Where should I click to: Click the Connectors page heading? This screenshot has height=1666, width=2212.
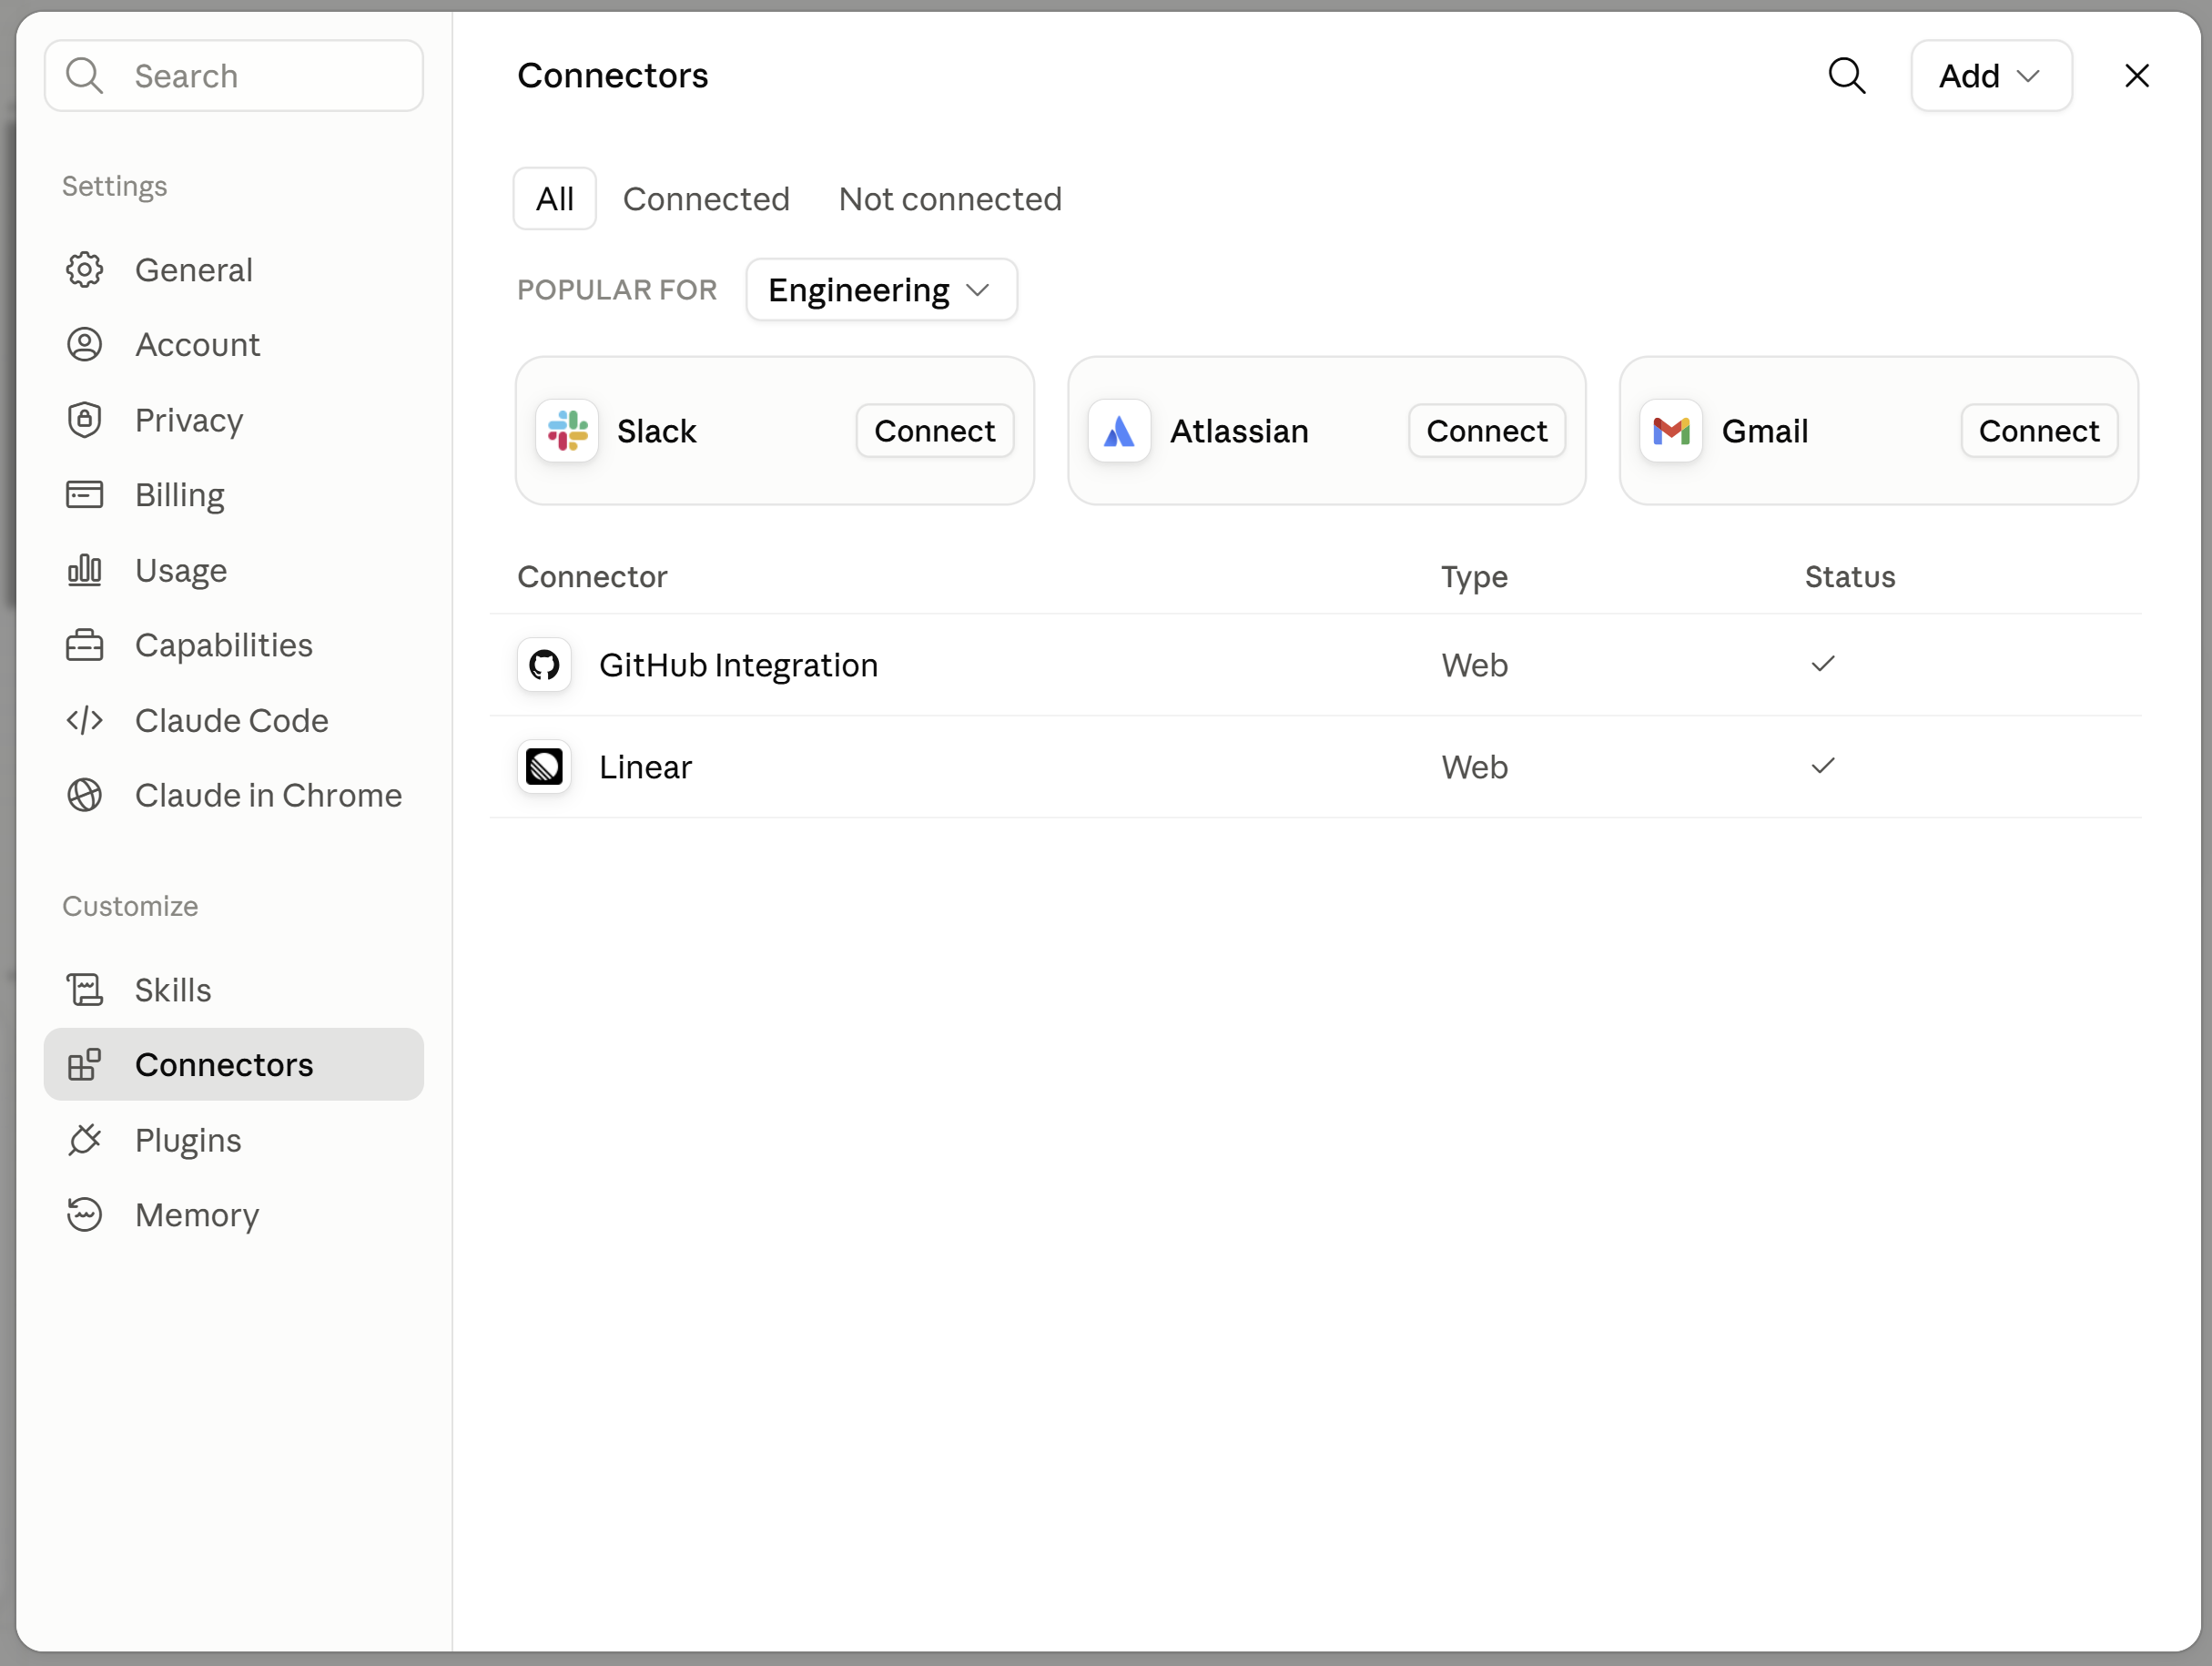[612, 76]
